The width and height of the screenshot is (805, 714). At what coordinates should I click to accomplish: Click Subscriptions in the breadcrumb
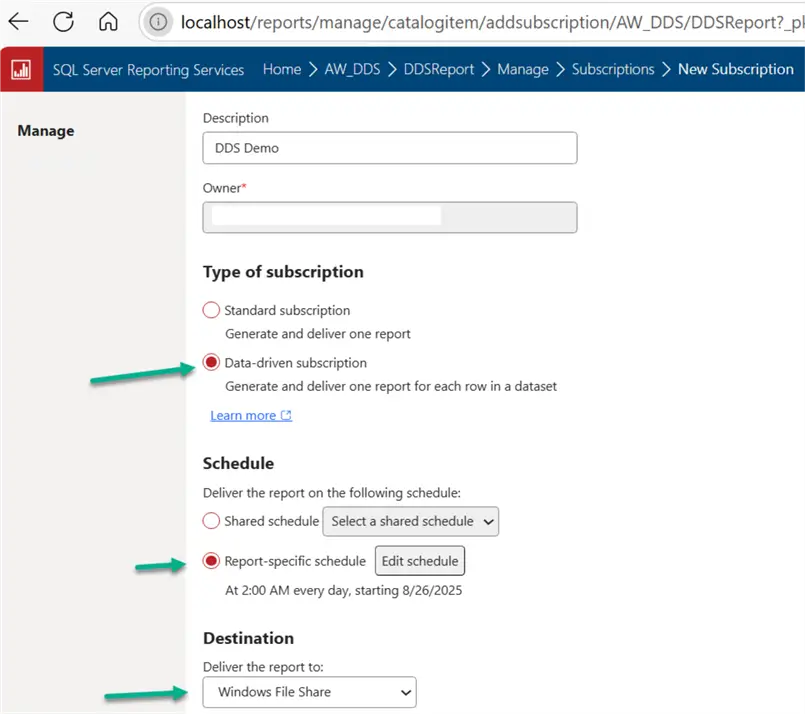click(x=612, y=69)
